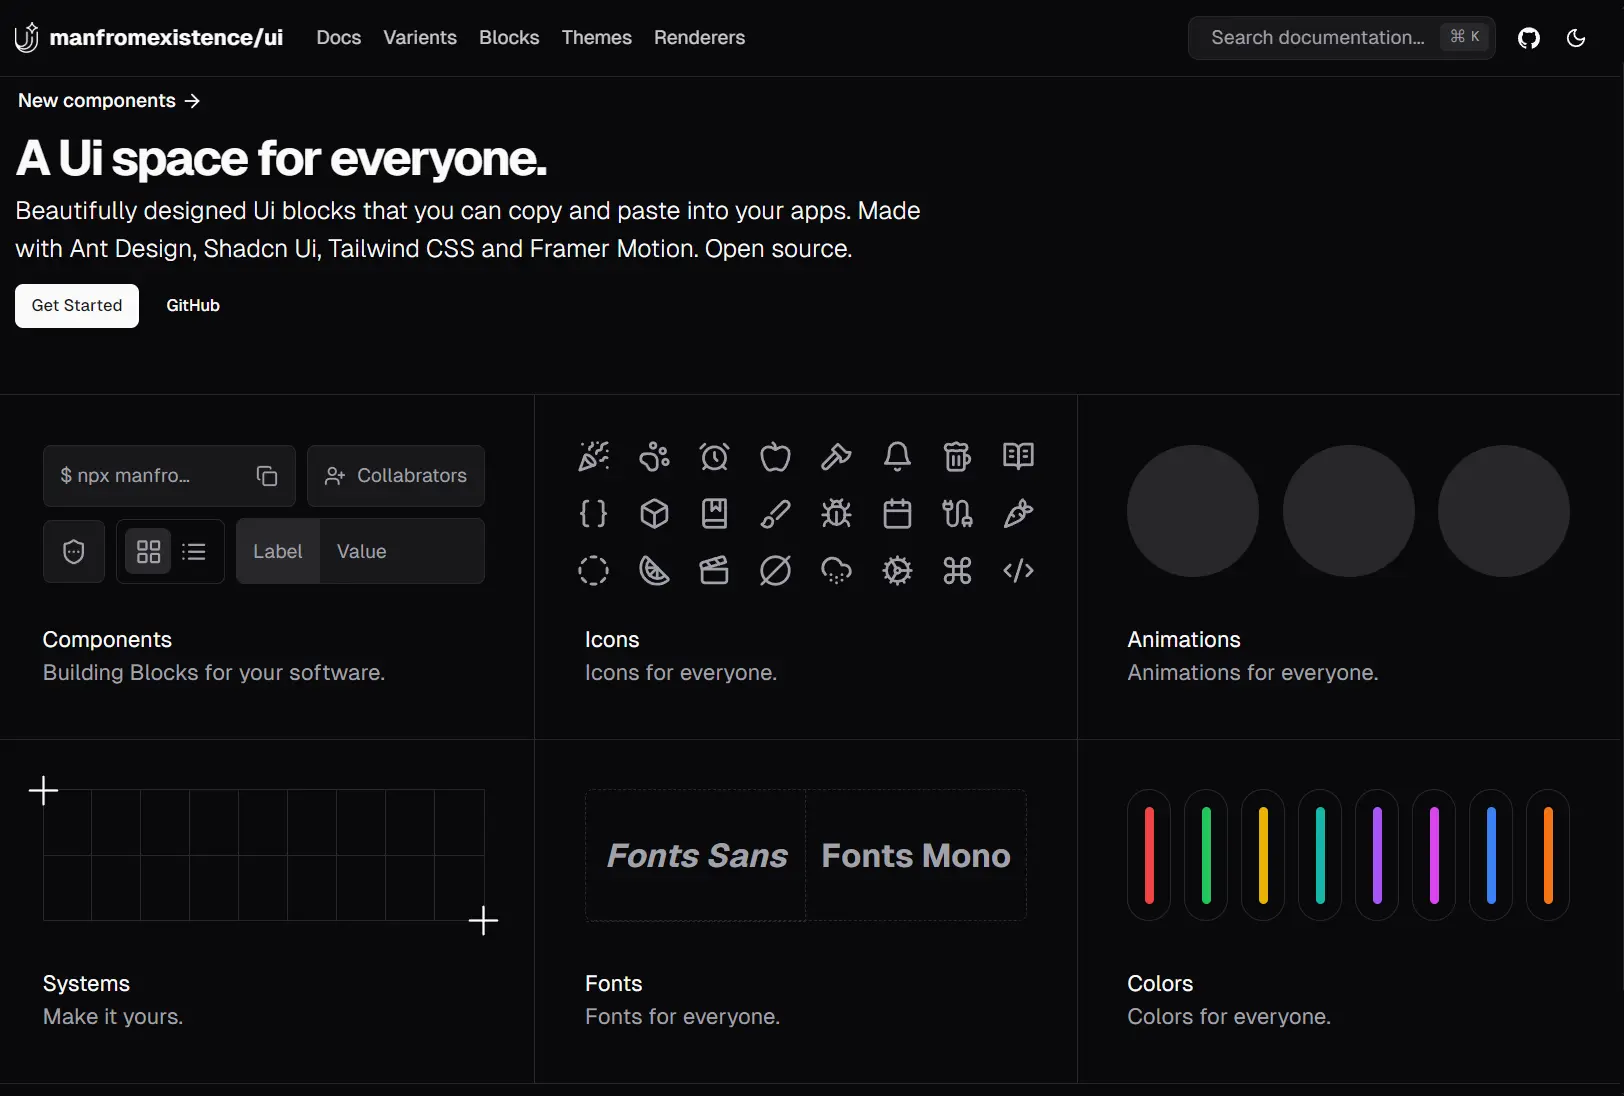The width and height of the screenshot is (1624, 1096).
Task: Click the party popper icon
Action: click(x=593, y=457)
